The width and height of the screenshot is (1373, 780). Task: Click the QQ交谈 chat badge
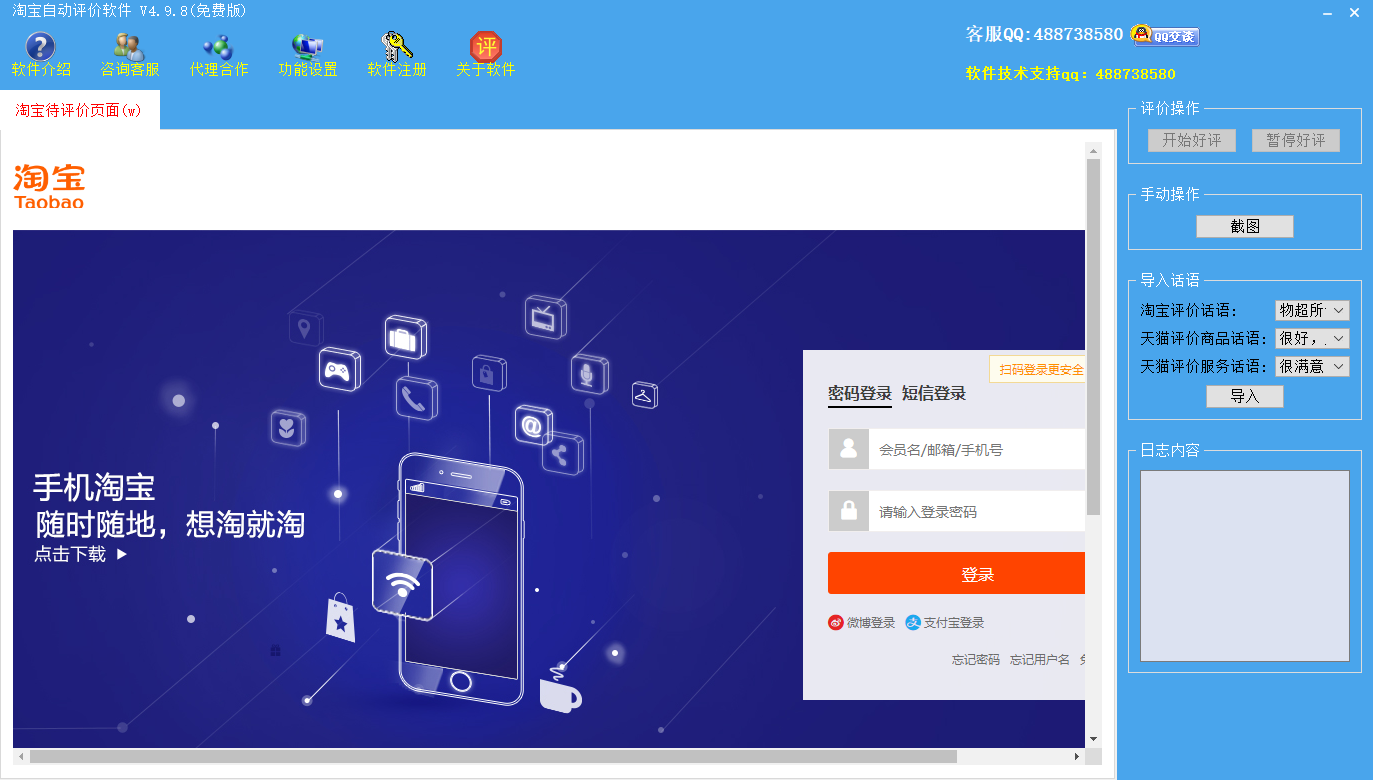(x=1165, y=35)
